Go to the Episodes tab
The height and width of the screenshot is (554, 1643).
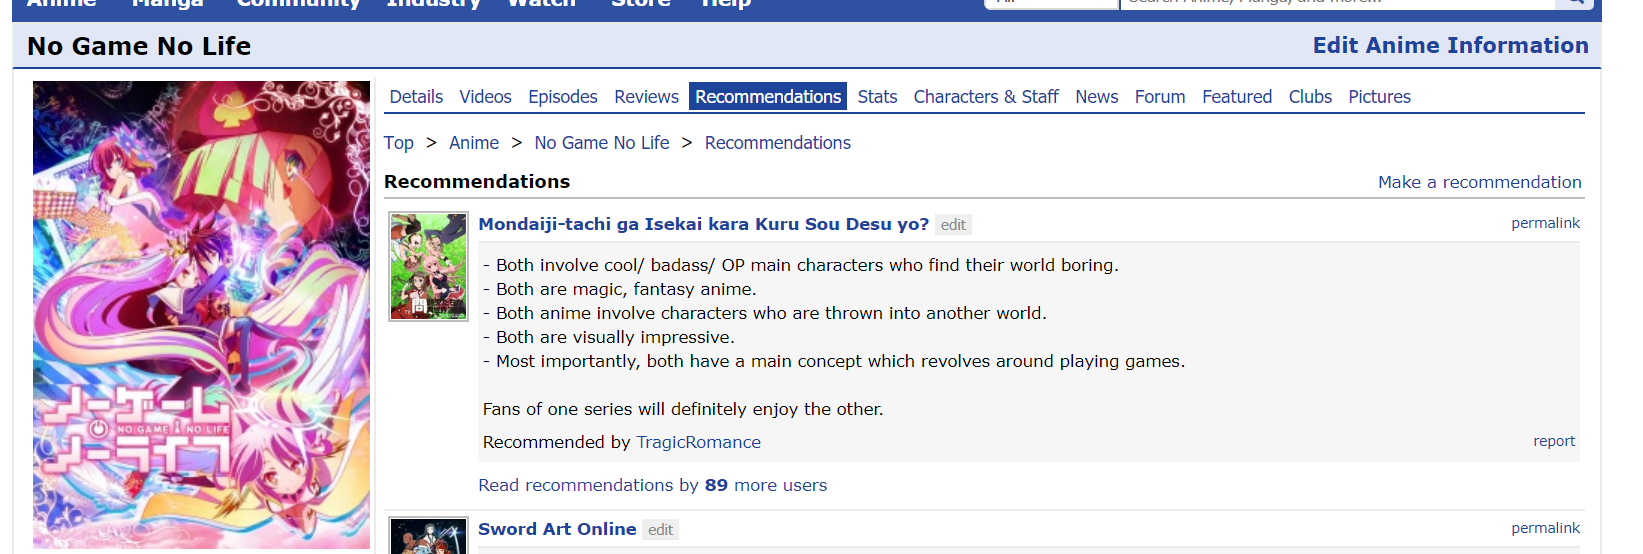tap(563, 97)
